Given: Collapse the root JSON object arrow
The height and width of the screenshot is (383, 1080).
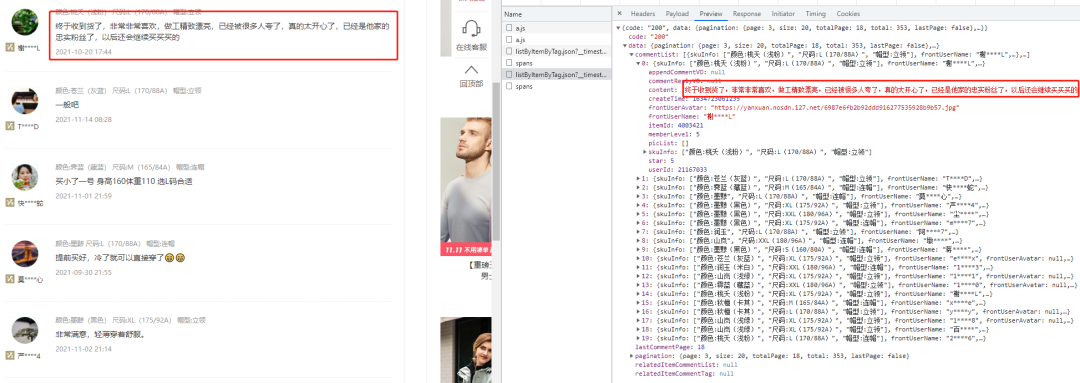Looking at the screenshot, I should (x=619, y=27).
